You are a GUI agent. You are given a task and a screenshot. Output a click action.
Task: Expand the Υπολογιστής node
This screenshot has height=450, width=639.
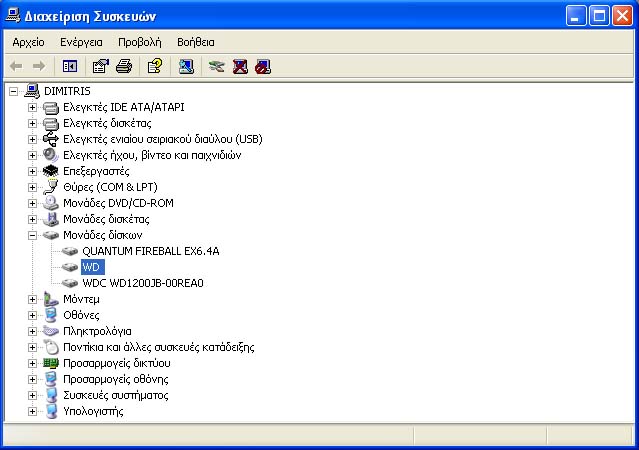[32, 411]
